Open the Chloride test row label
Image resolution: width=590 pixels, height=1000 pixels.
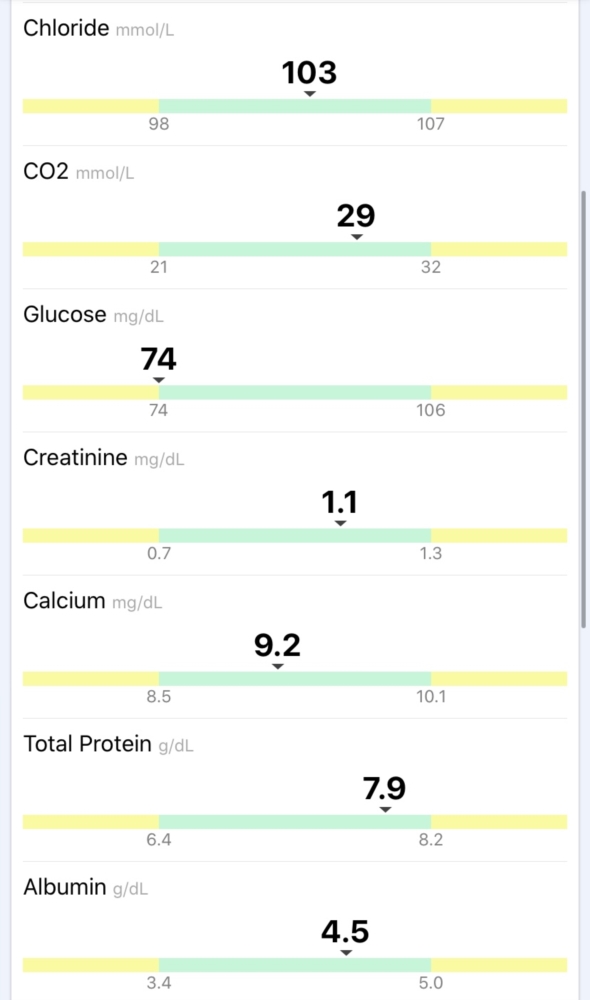pos(66,28)
